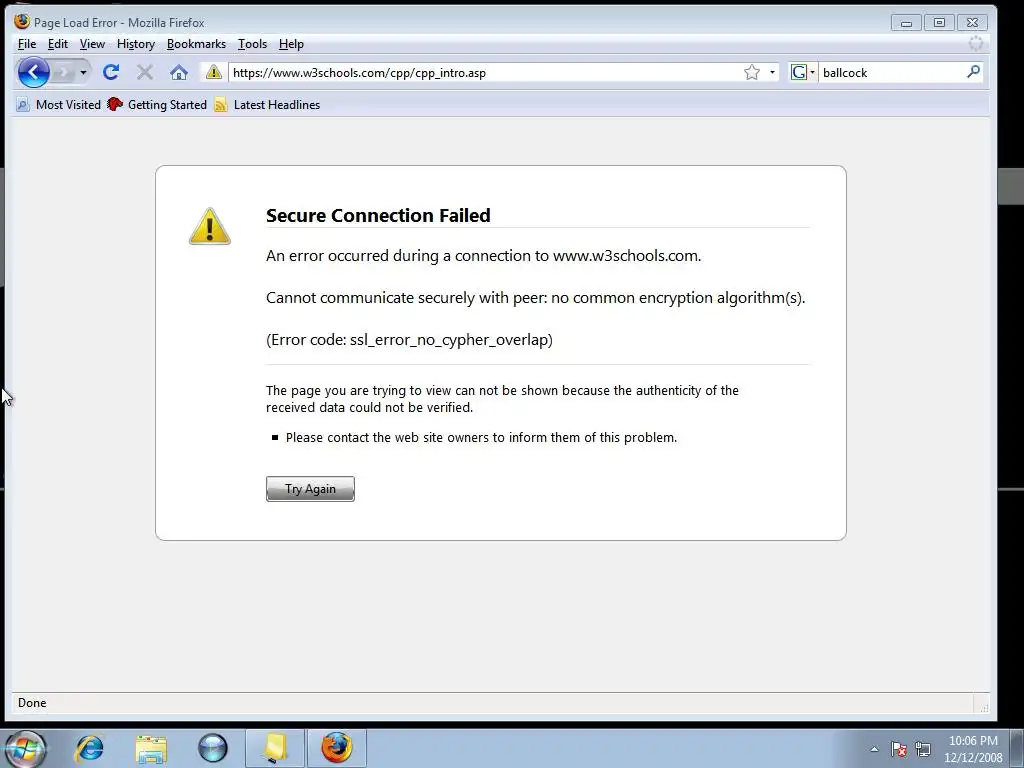Click the Try Again button
This screenshot has width=1024, height=768.
coord(310,488)
